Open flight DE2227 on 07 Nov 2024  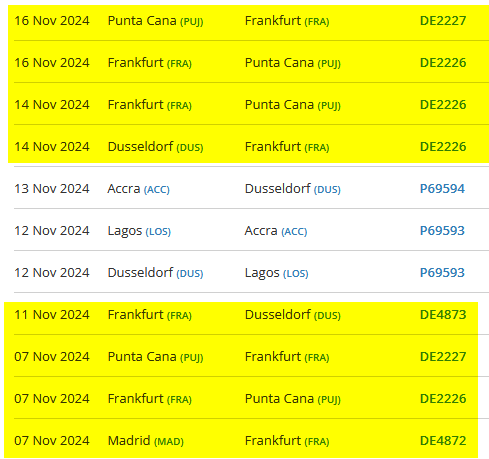pos(443,357)
